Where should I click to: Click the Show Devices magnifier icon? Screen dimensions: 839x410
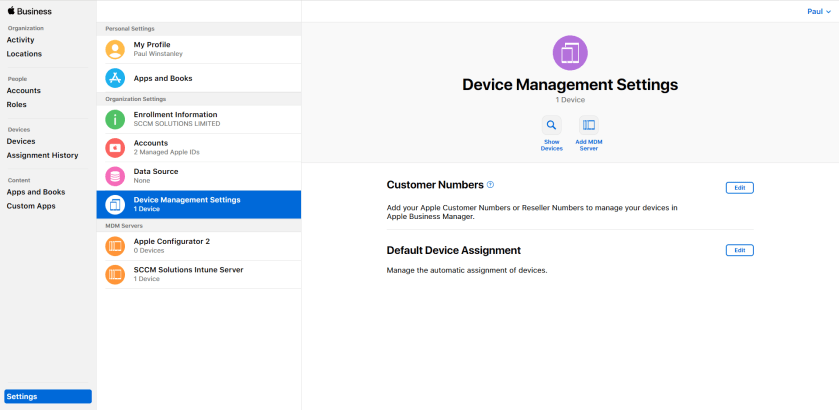coord(551,126)
